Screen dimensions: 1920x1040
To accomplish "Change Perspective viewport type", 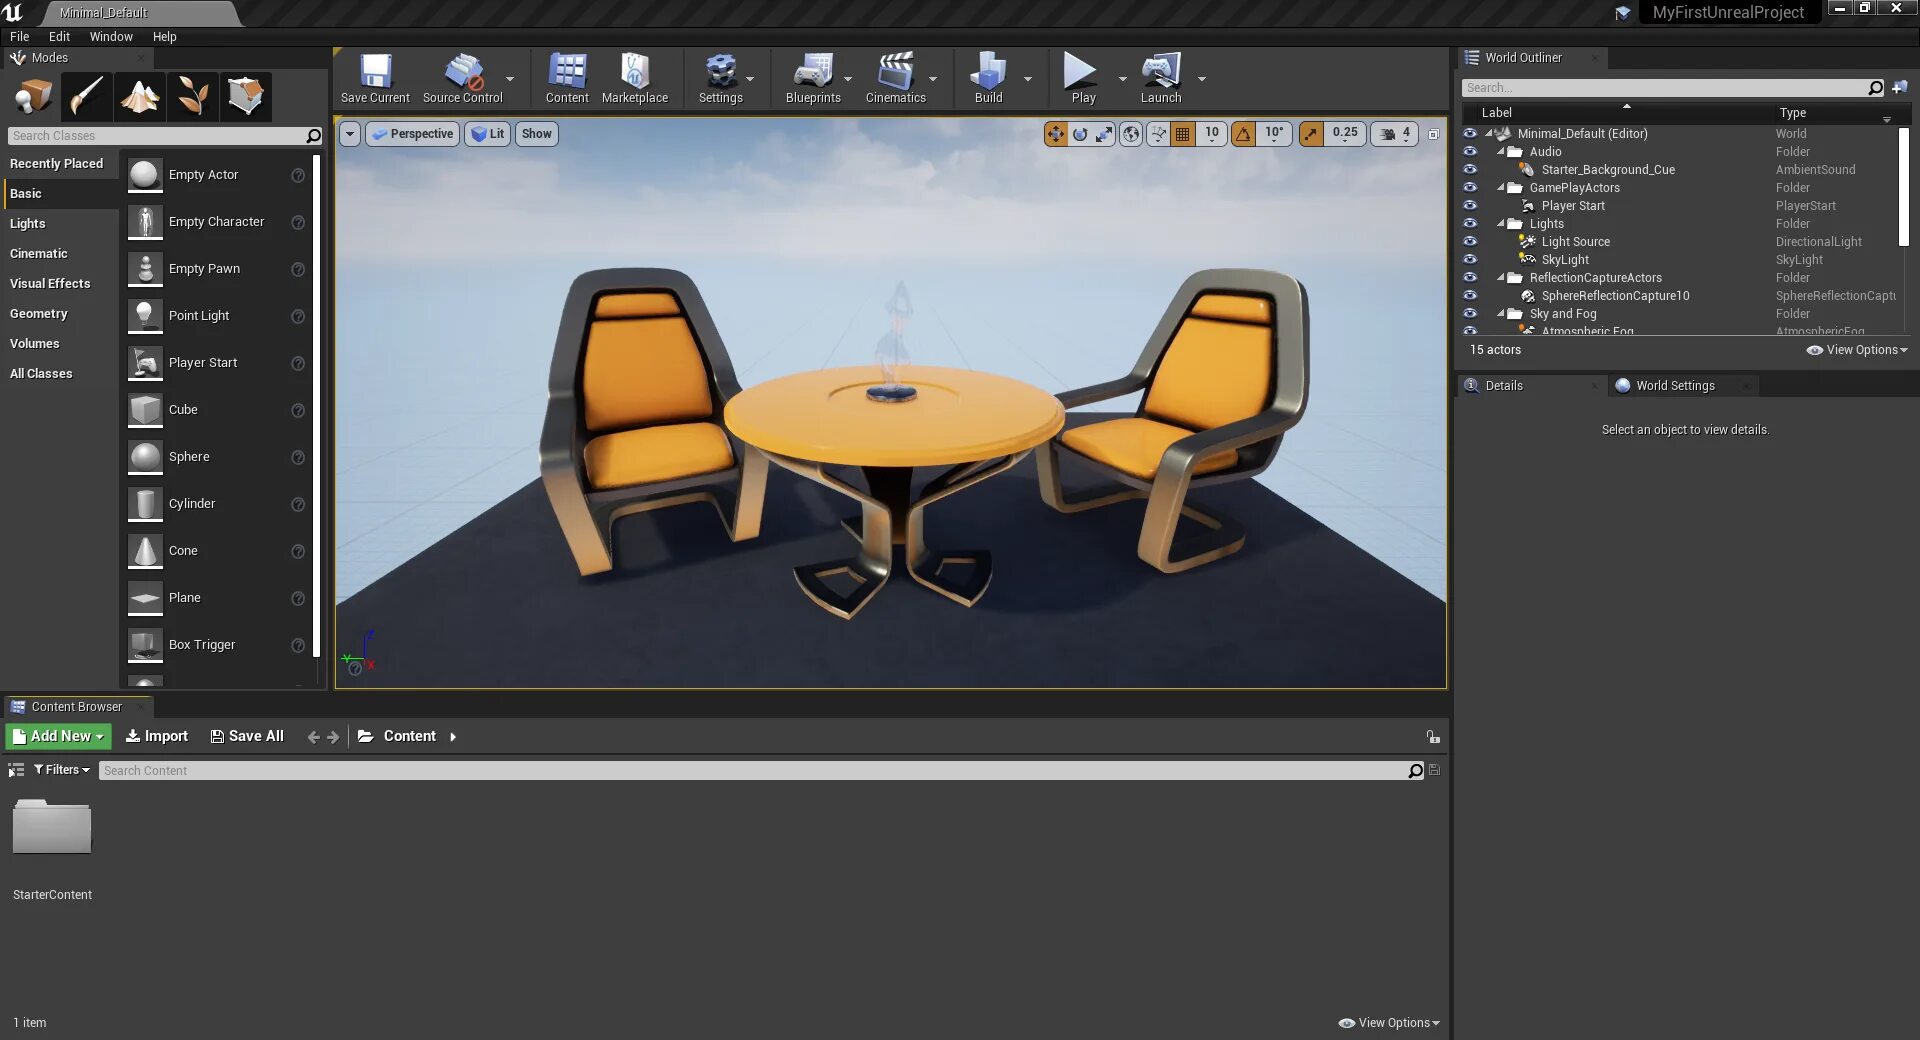I will click(x=412, y=134).
